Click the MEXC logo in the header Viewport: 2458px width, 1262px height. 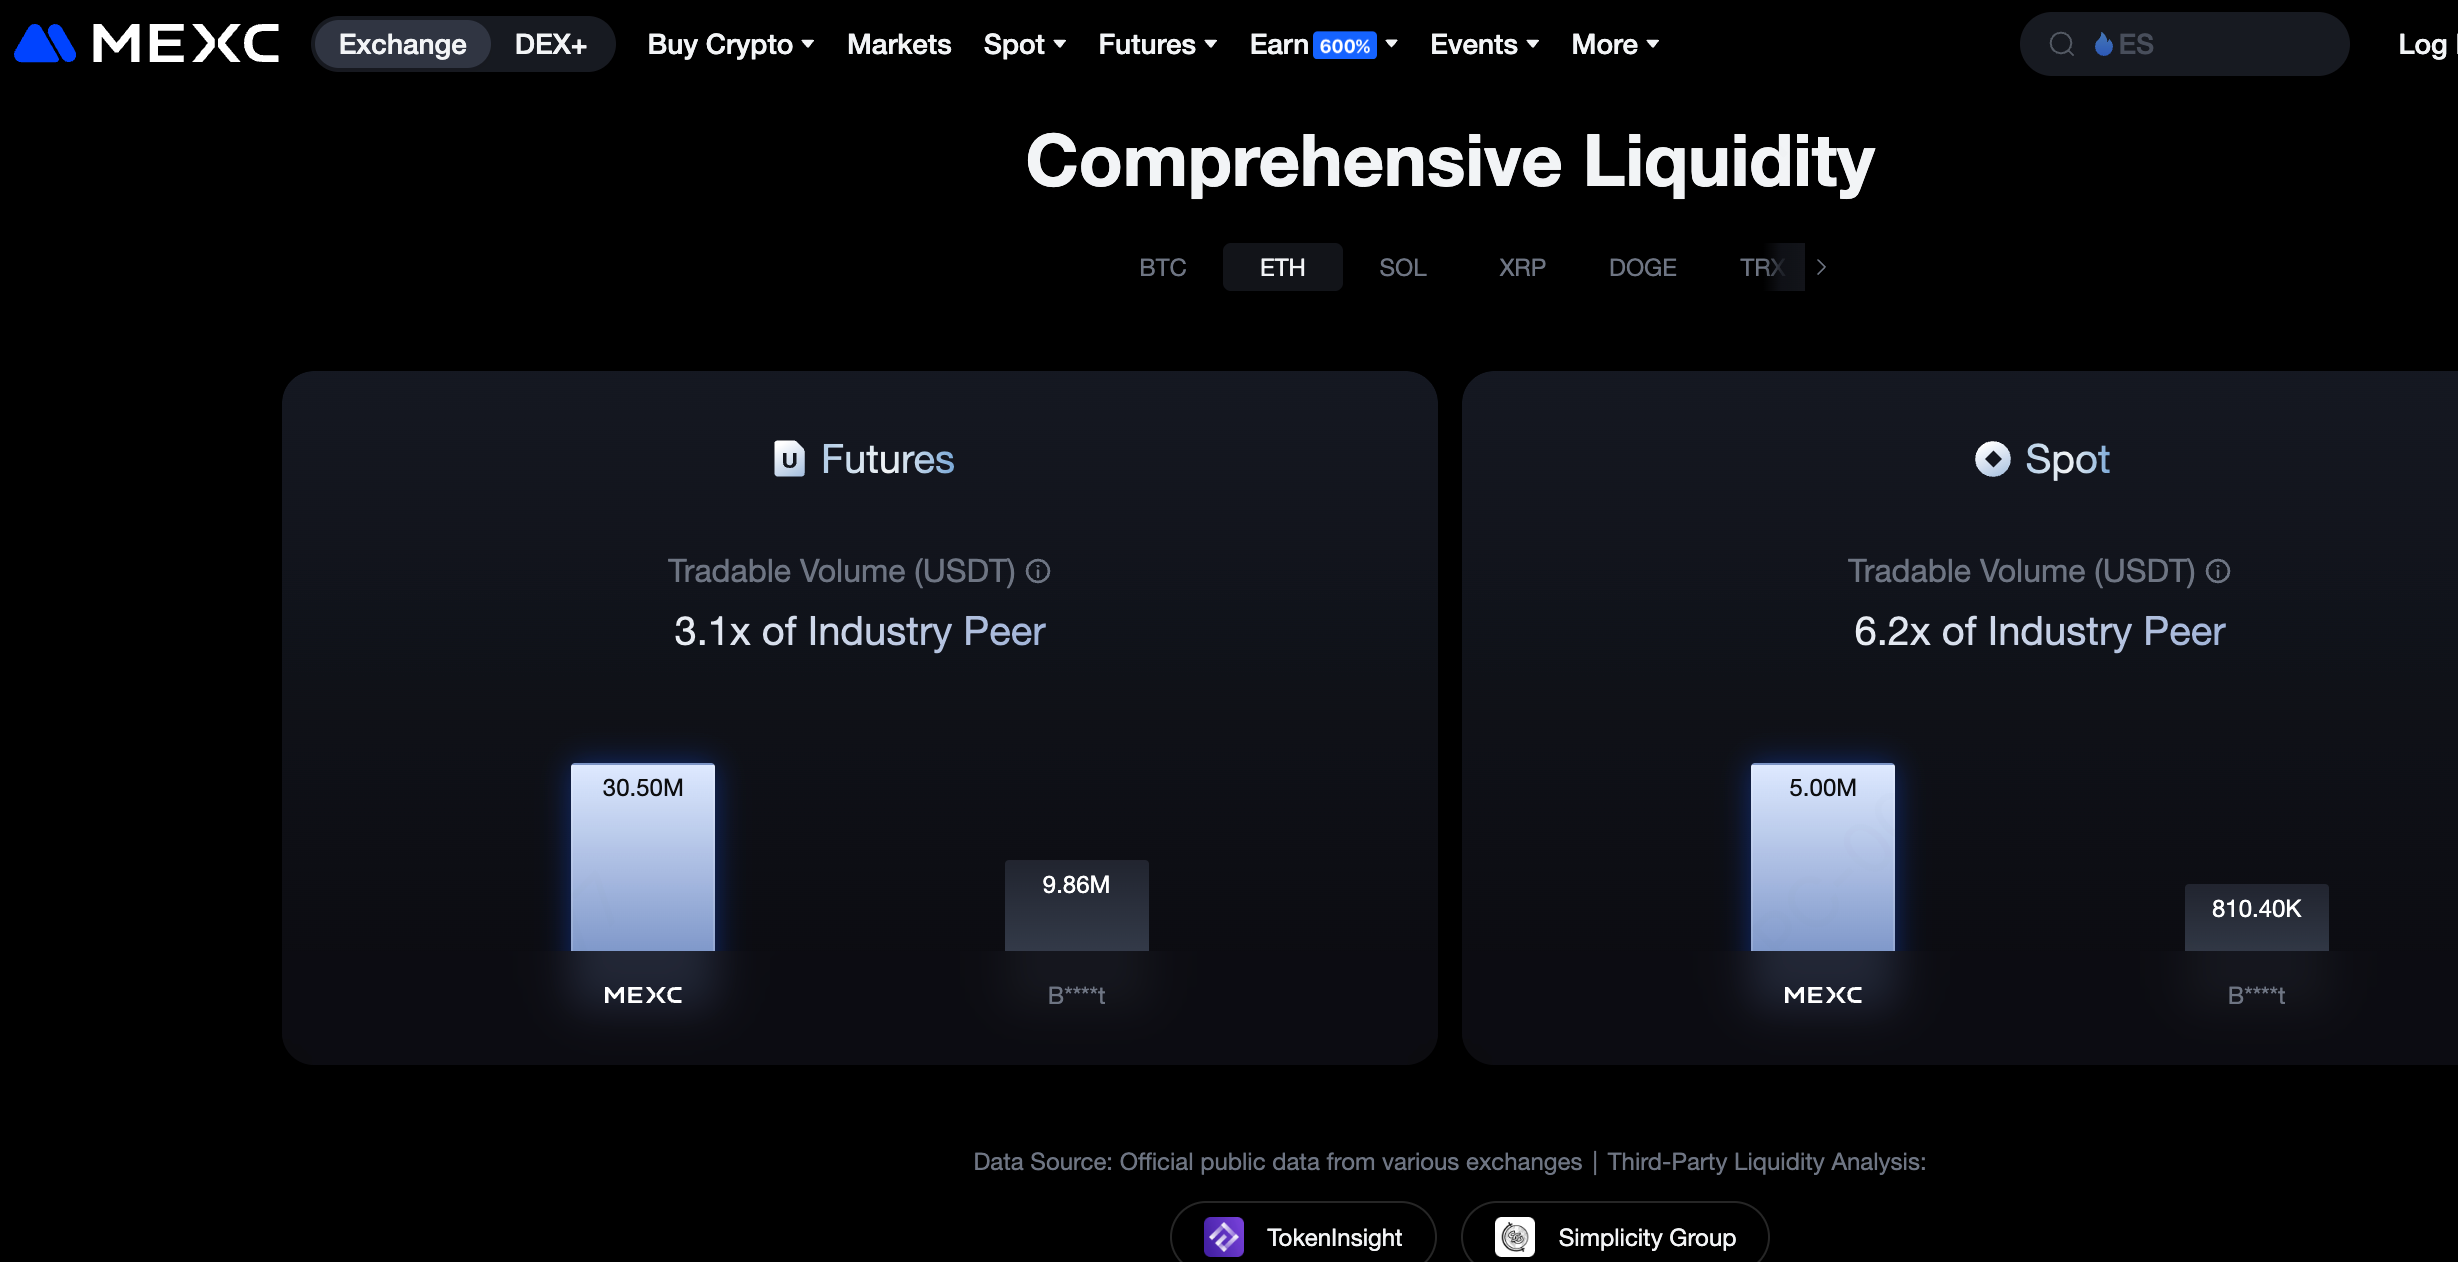click(146, 44)
